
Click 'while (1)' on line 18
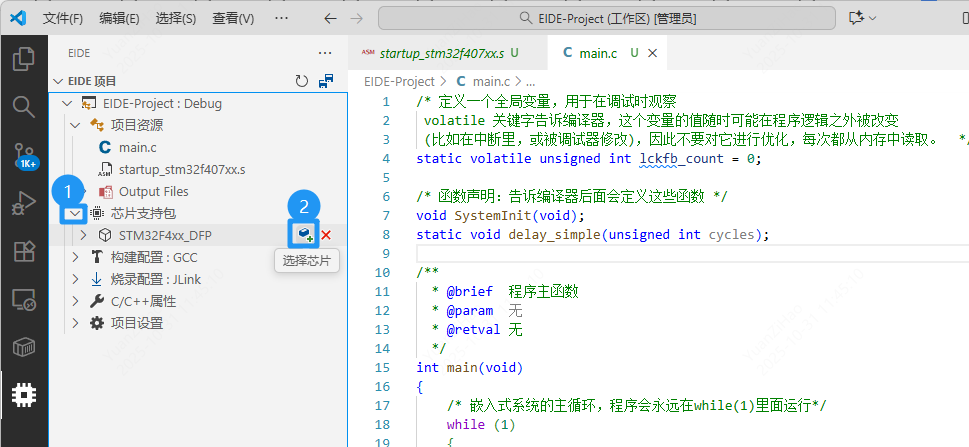click(x=481, y=425)
